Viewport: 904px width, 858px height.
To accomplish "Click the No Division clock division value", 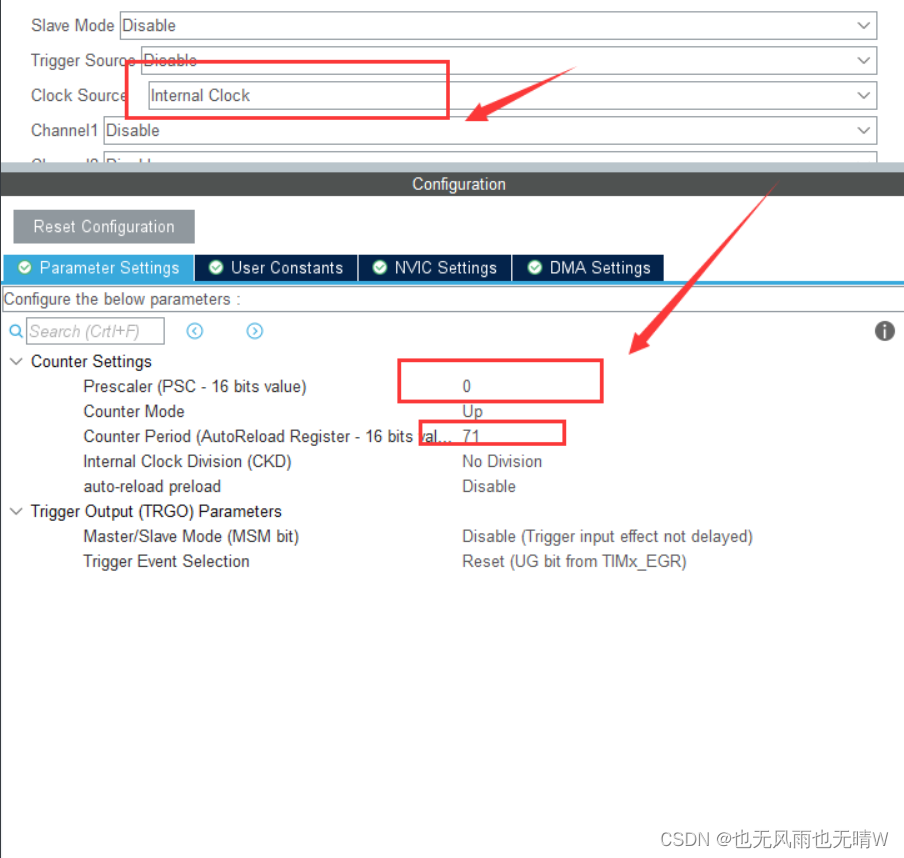I will 502,461.
